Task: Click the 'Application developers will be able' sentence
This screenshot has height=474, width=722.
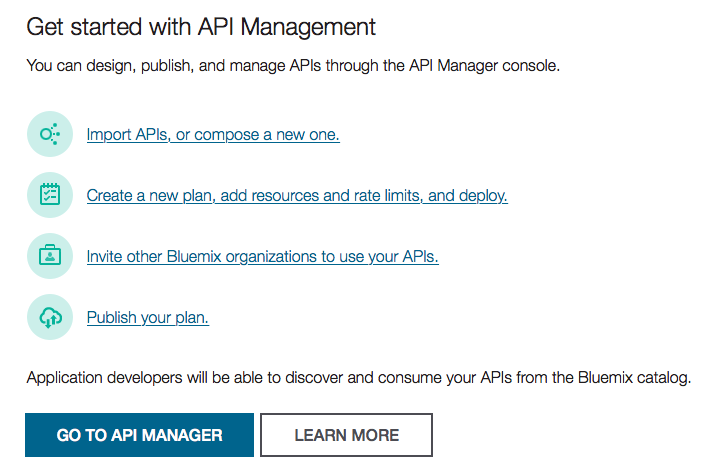Action: coord(358,378)
